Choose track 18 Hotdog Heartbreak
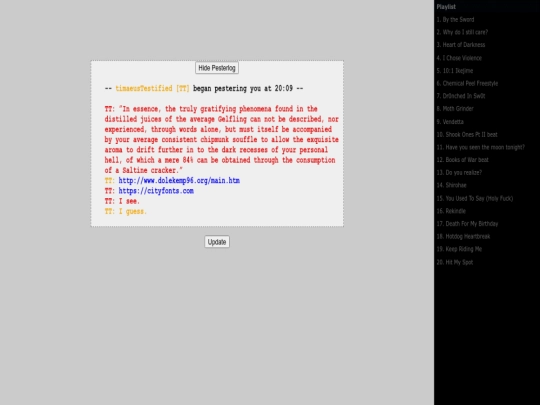Viewport: 540px width, 405px height. click(463, 236)
